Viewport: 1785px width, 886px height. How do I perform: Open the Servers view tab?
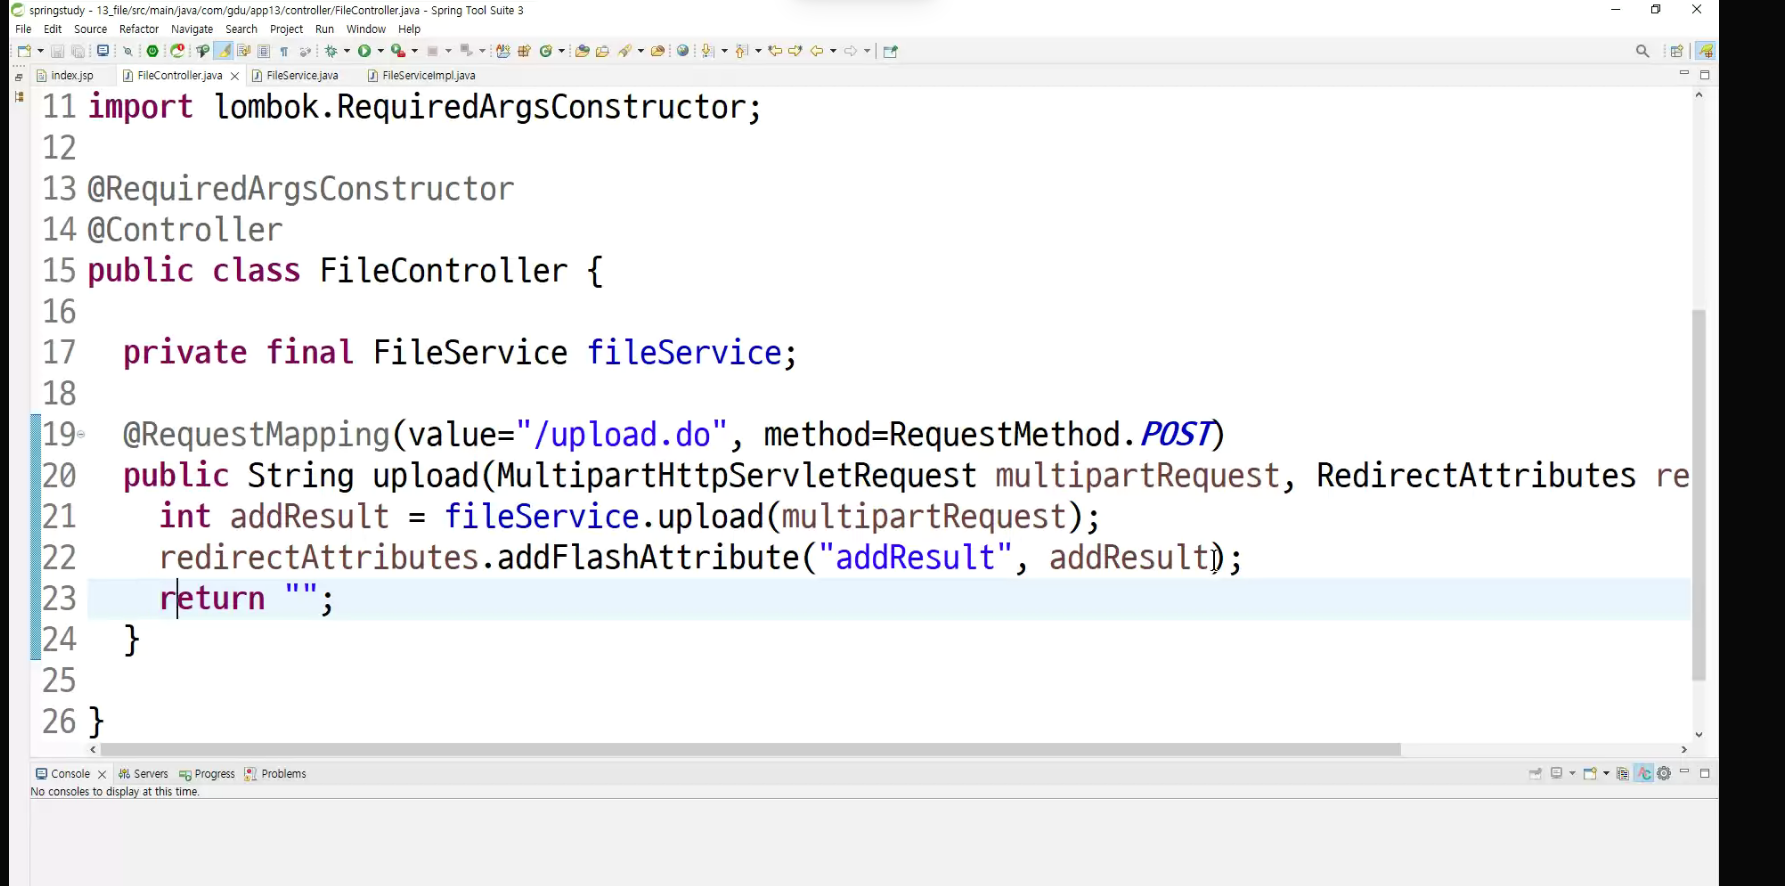click(143, 774)
